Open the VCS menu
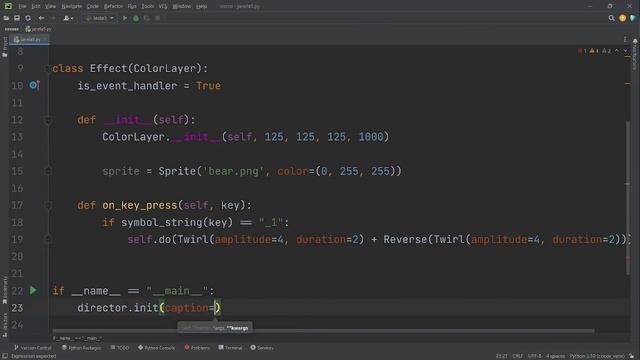Viewport: 640px width, 360px height. [163, 6]
